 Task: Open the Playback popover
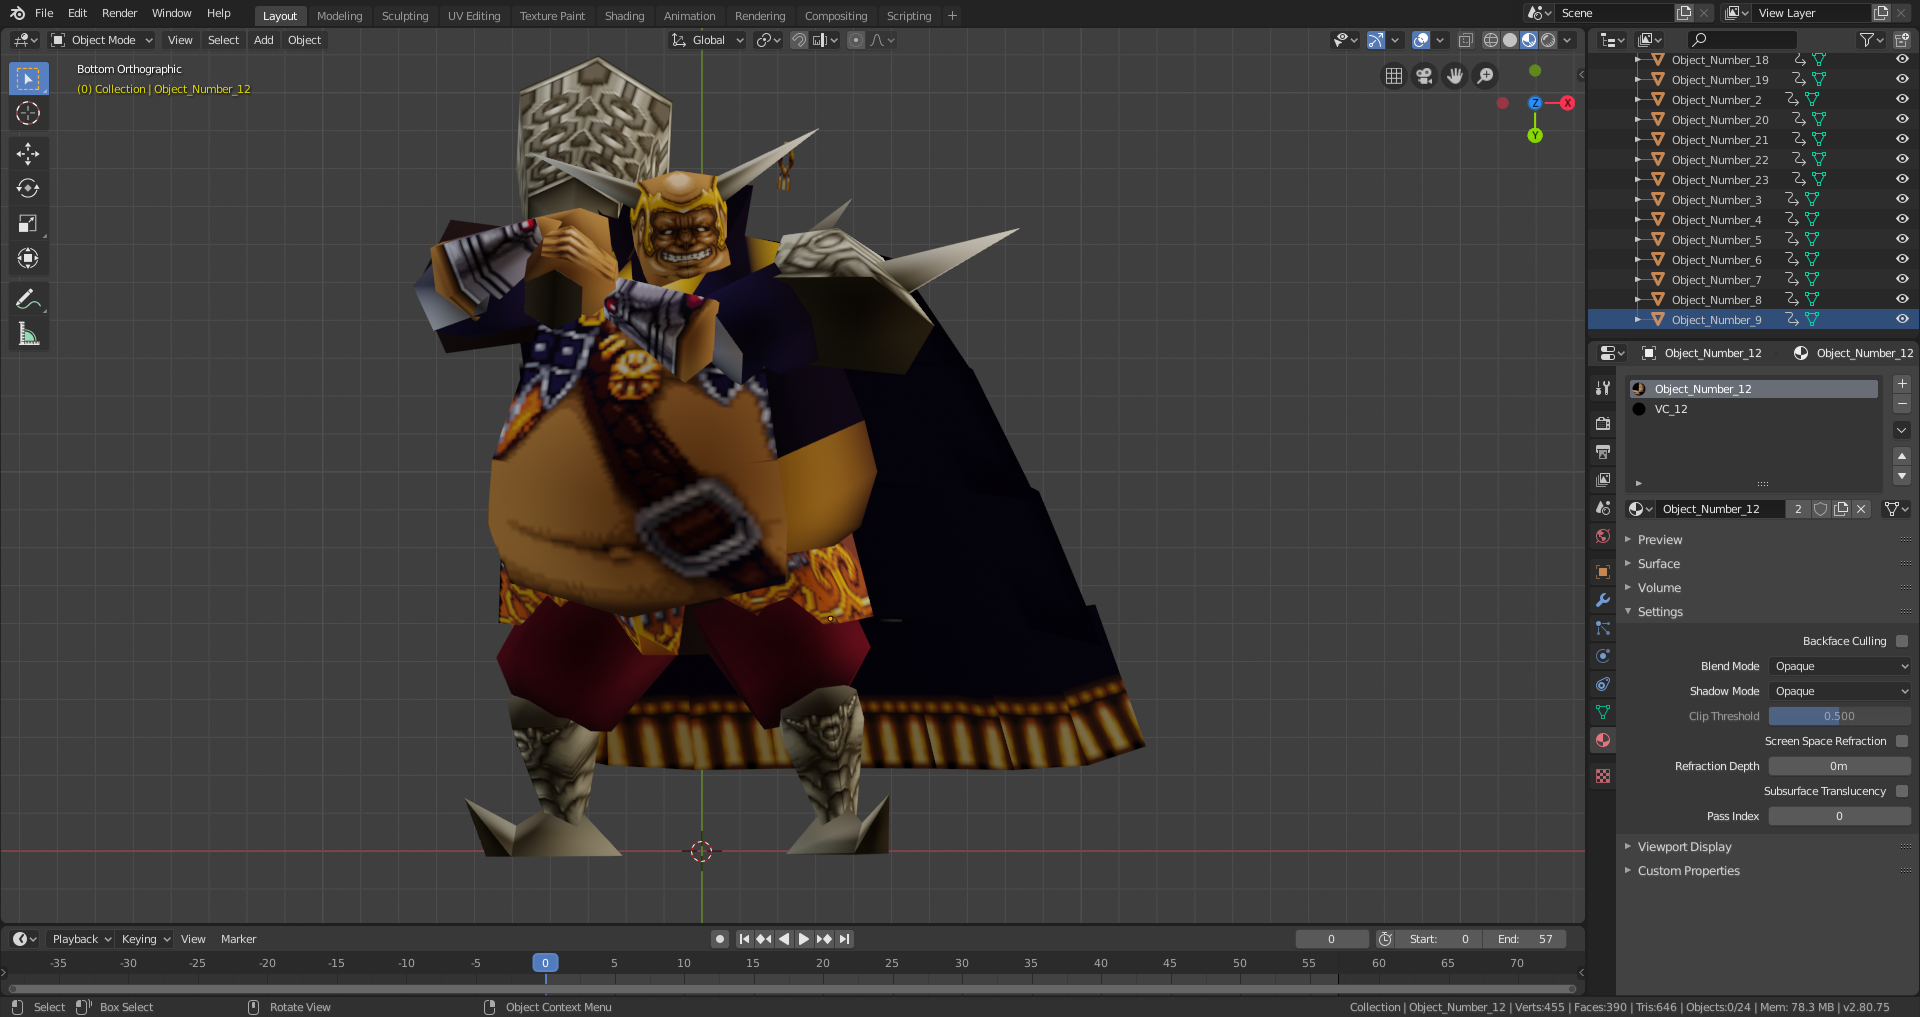(x=81, y=939)
